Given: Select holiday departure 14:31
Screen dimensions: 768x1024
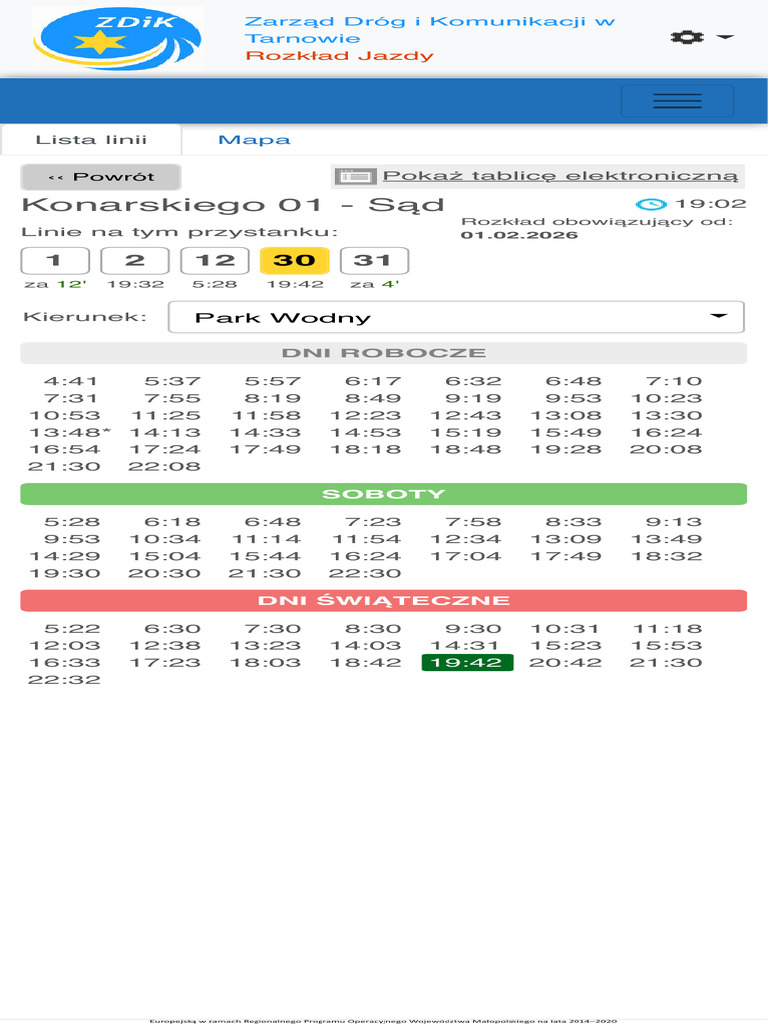Looking at the screenshot, I should [465, 646].
